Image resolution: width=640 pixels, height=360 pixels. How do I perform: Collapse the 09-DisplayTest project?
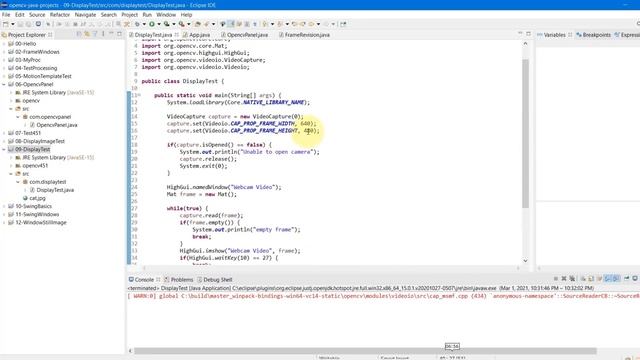tap(4, 149)
